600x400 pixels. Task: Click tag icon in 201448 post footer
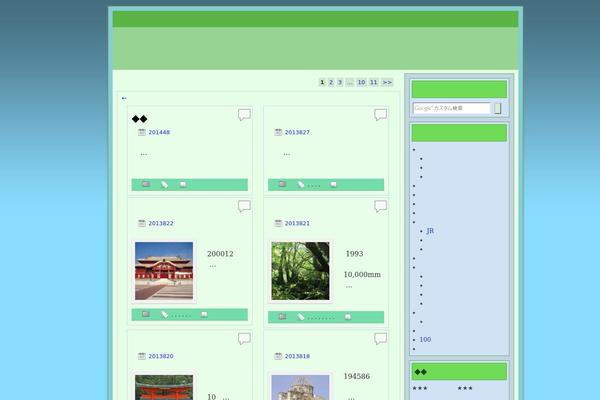(x=165, y=184)
